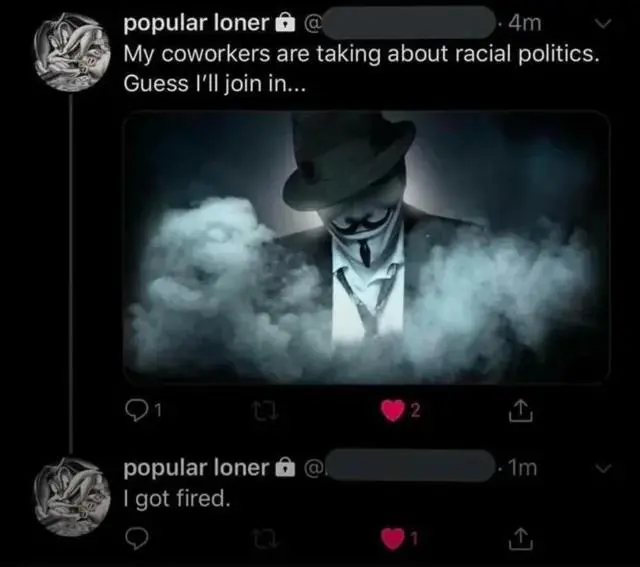This screenshot has height=567, width=640.
Task: Share the first tweet
Action: 519,409
